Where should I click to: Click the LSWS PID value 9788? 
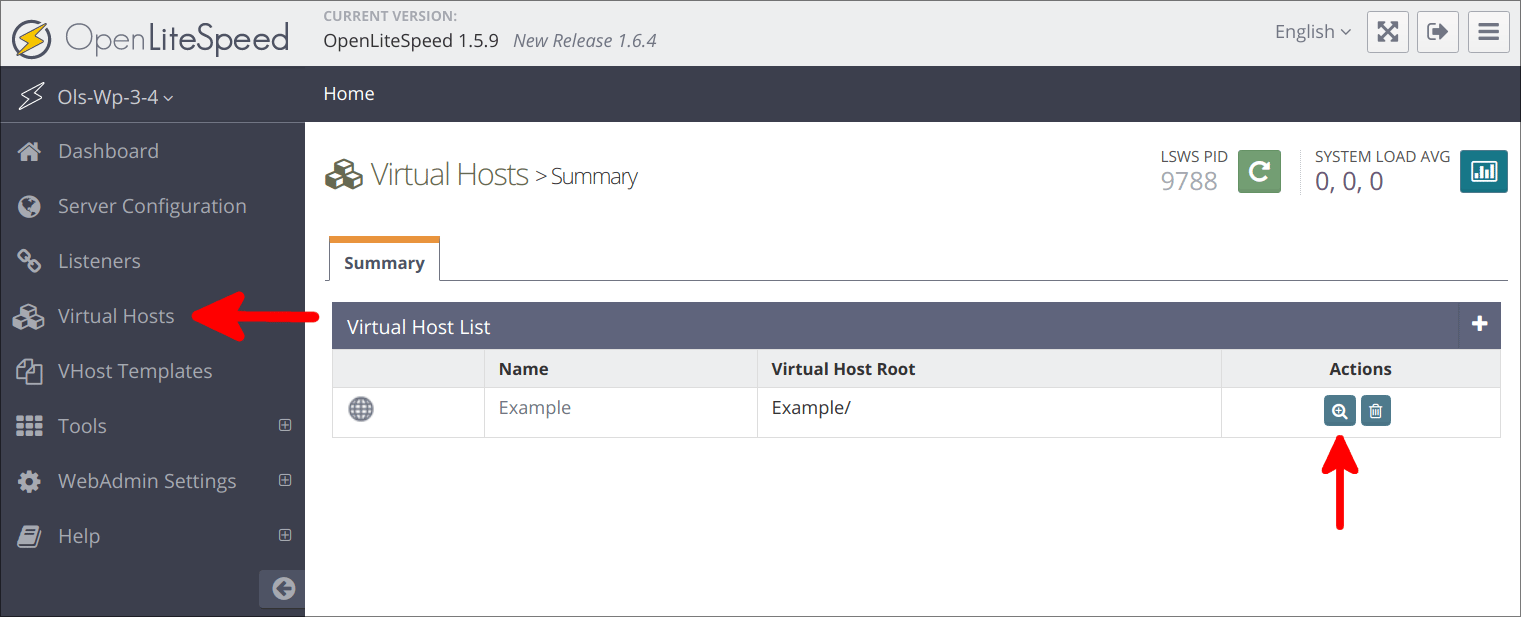pyautogui.click(x=1189, y=181)
